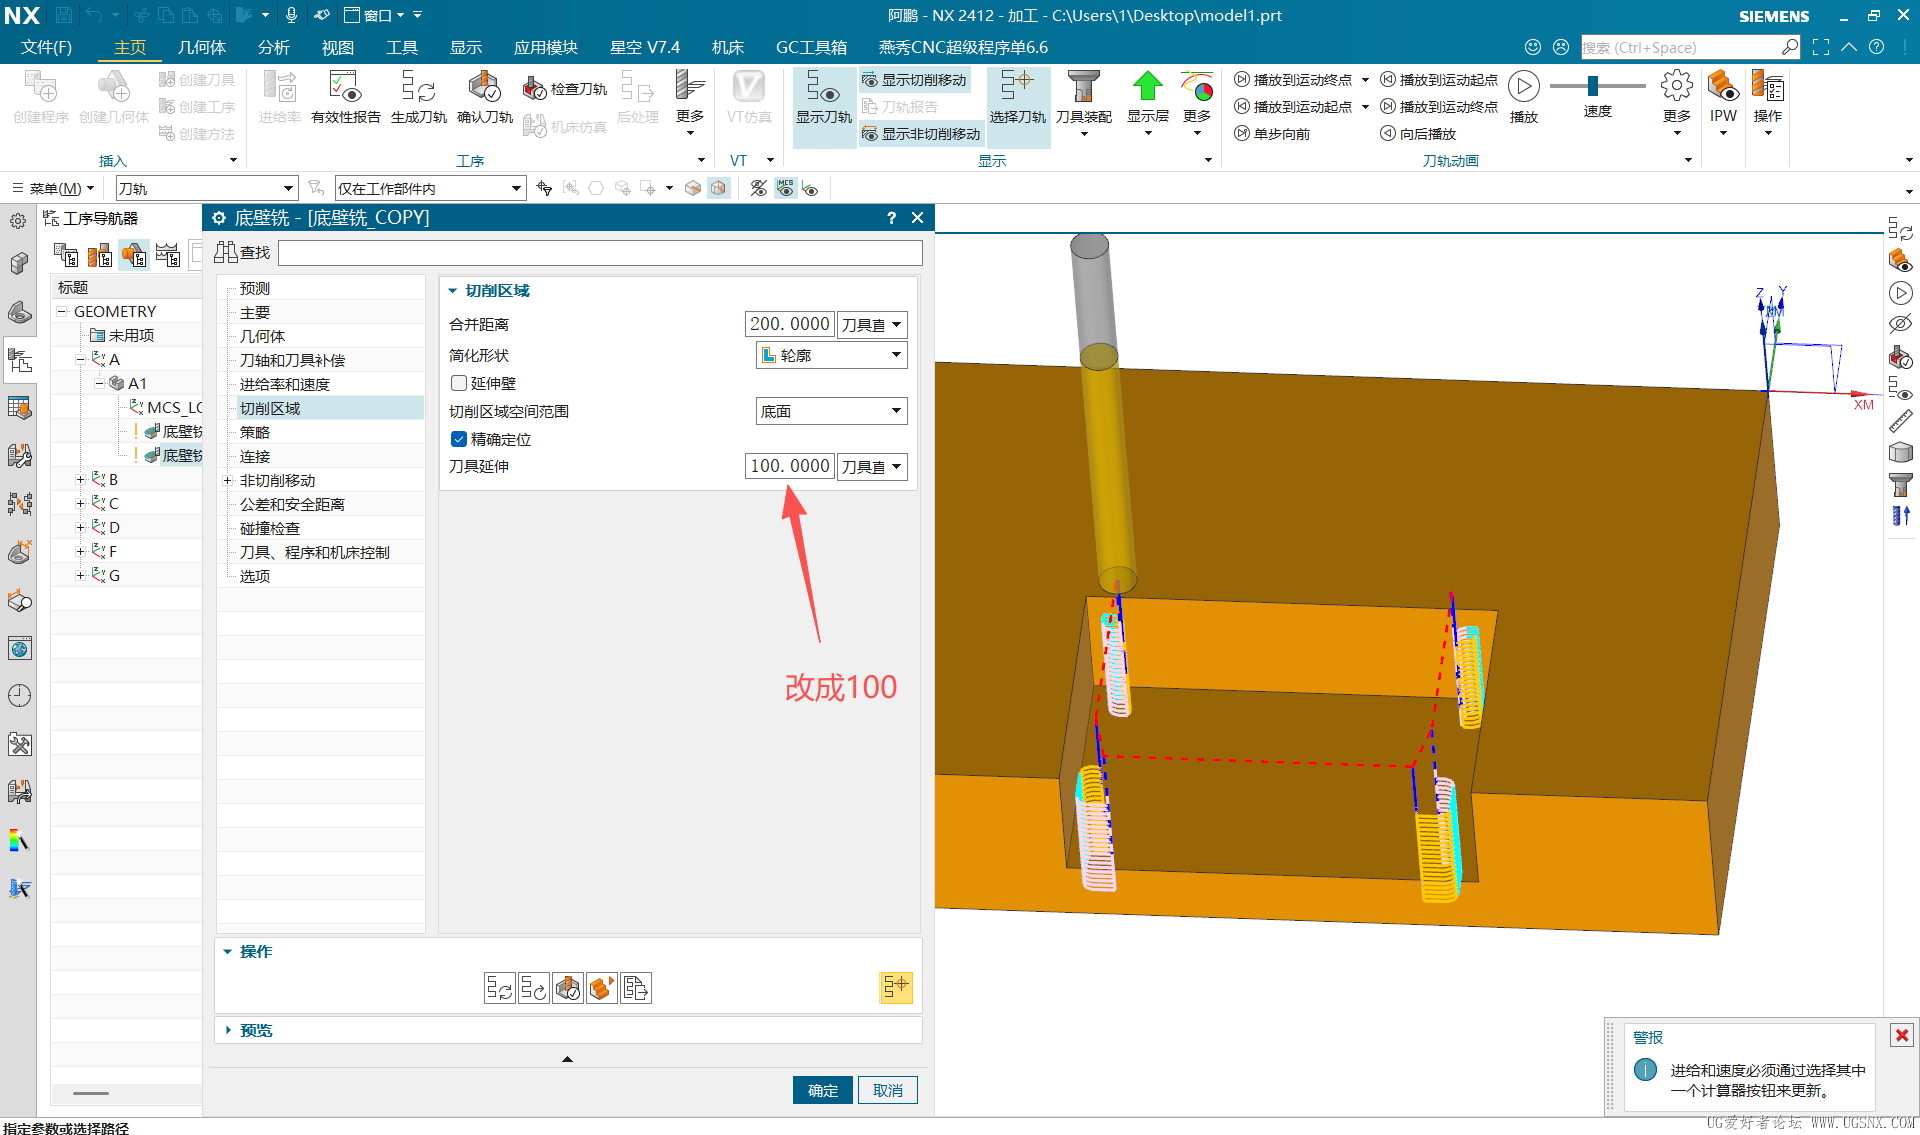Open the 刀轨 selection filter dropdown
Image resolution: width=1920 pixels, height=1135 pixels.
coord(207,188)
